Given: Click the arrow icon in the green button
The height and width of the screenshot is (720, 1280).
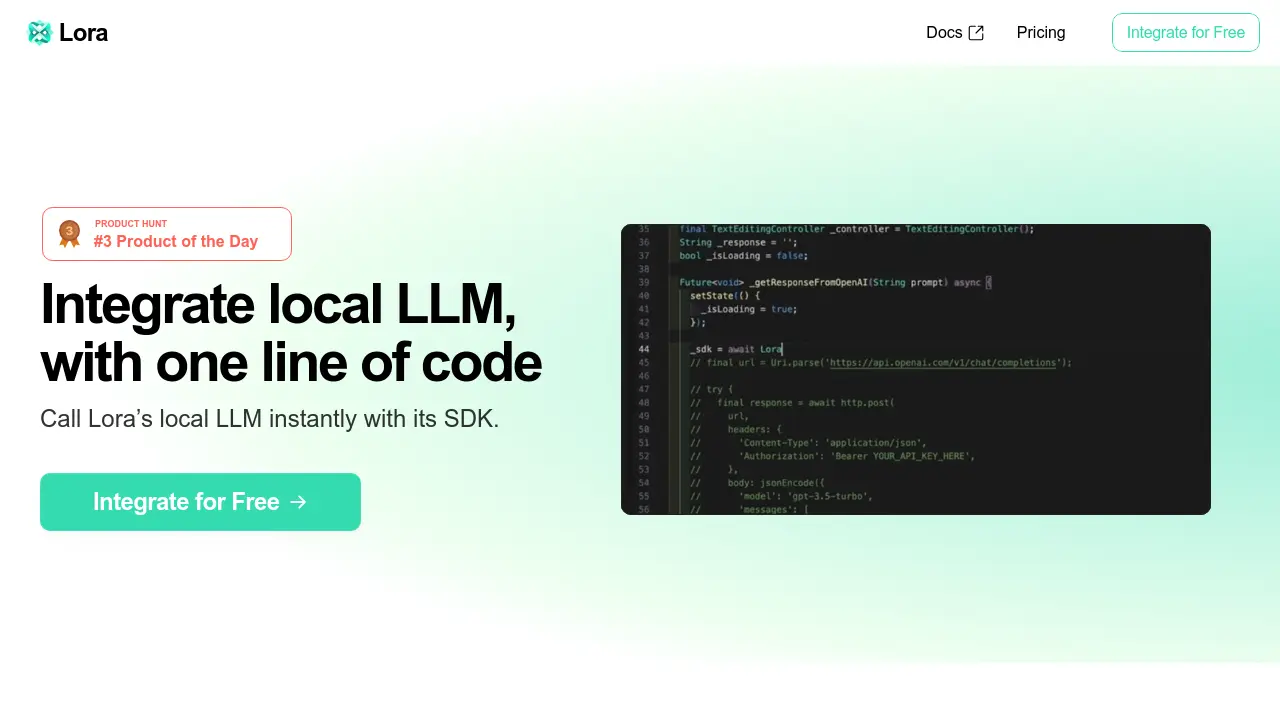Looking at the screenshot, I should [x=298, y=502].
